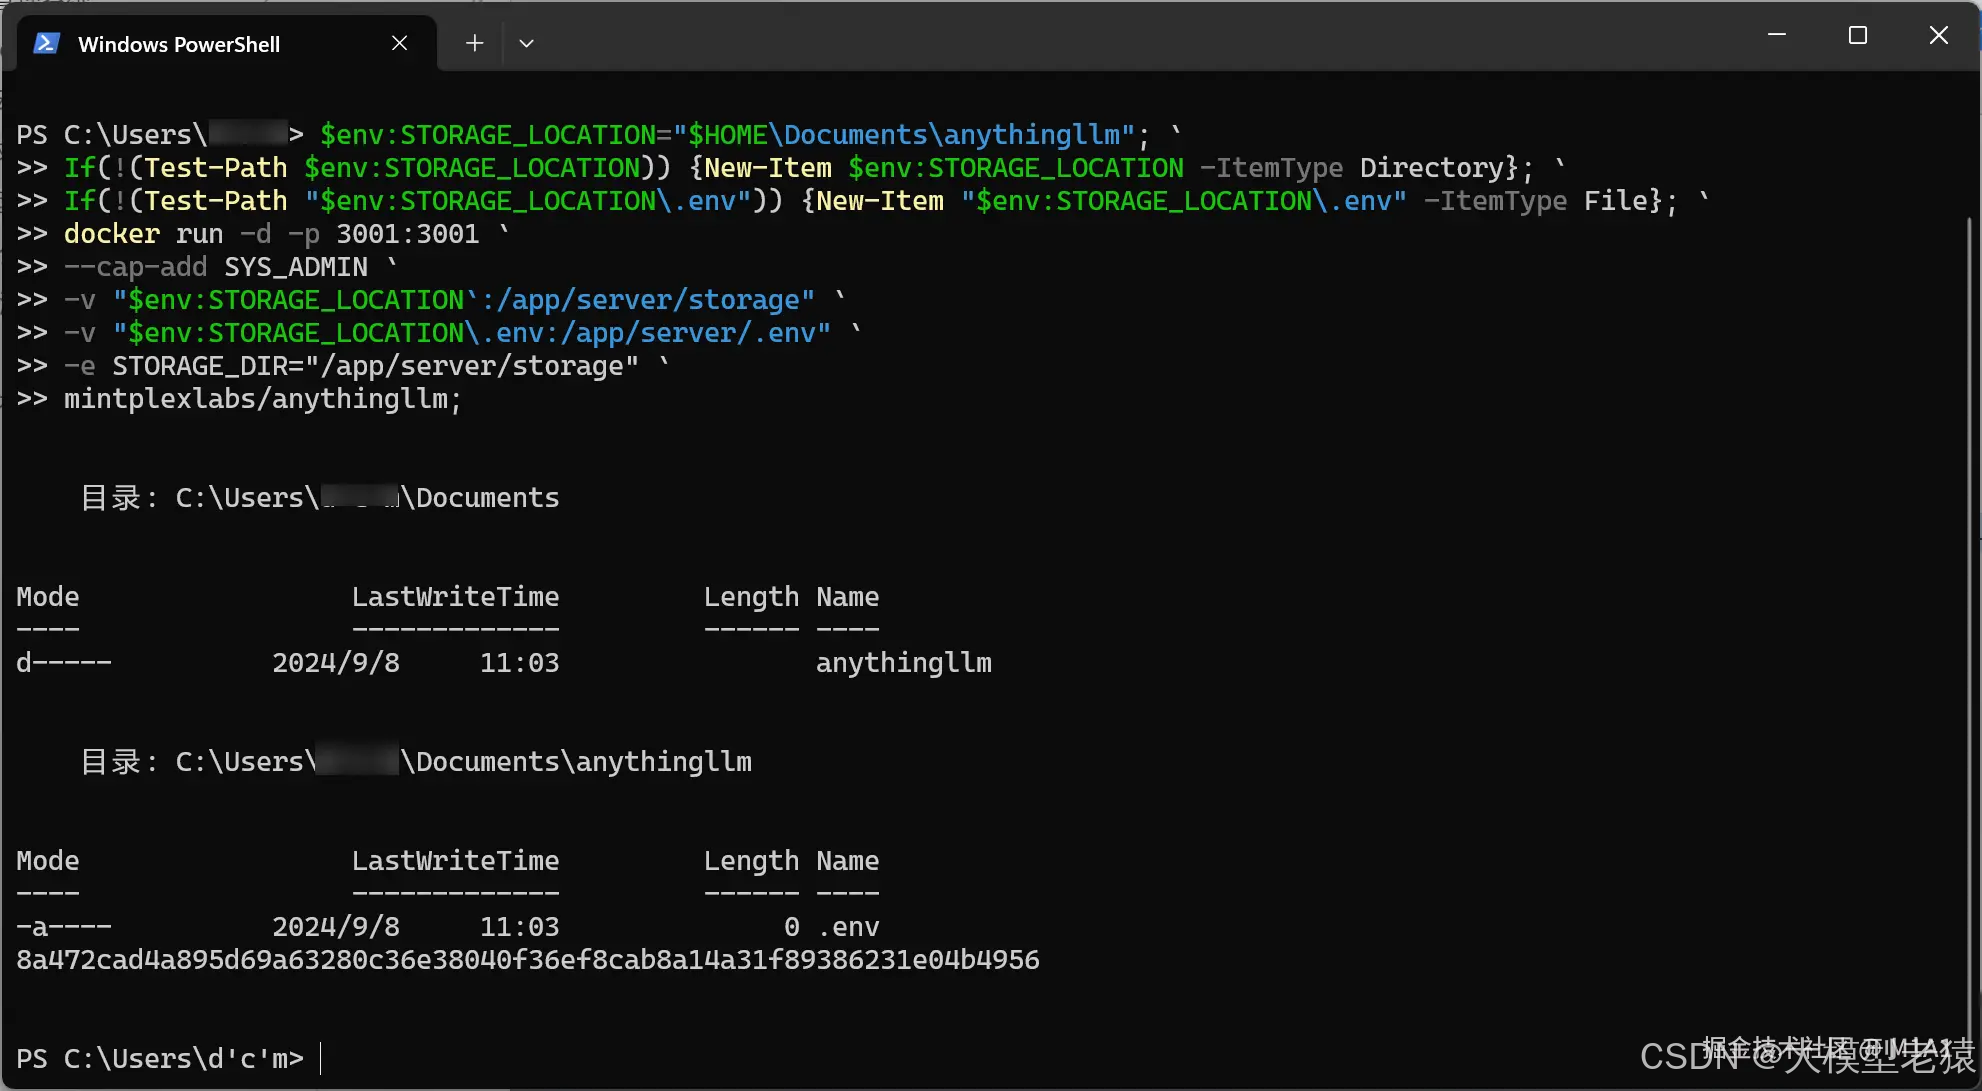Maximize the terminal window
Screen dimensions: 1982x1091
point(1858,35)
